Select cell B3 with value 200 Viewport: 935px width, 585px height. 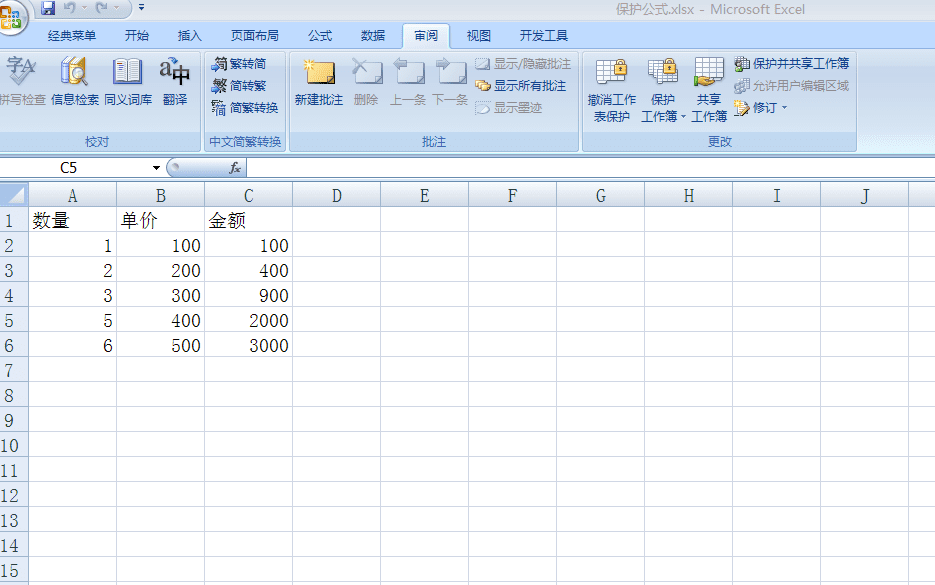[x=160, y=270]
